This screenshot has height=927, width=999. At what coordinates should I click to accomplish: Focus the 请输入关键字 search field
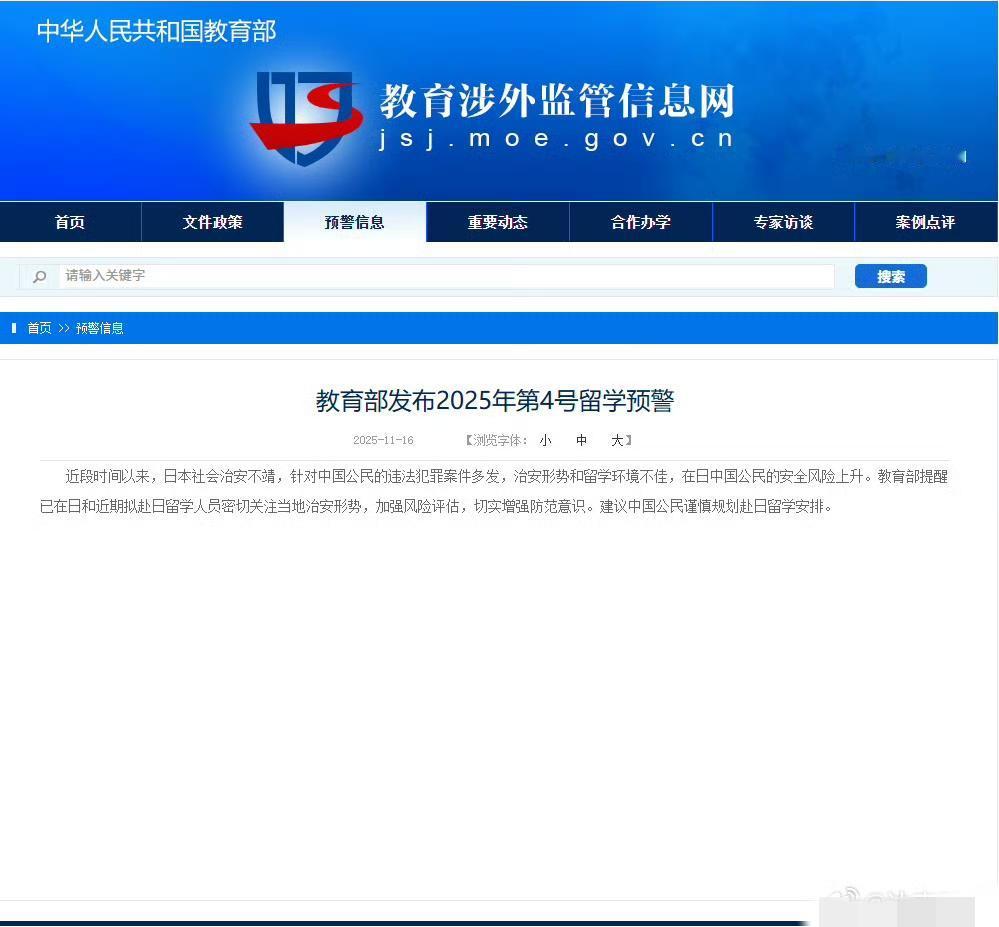pyautogui.click(x=446, y=276)
